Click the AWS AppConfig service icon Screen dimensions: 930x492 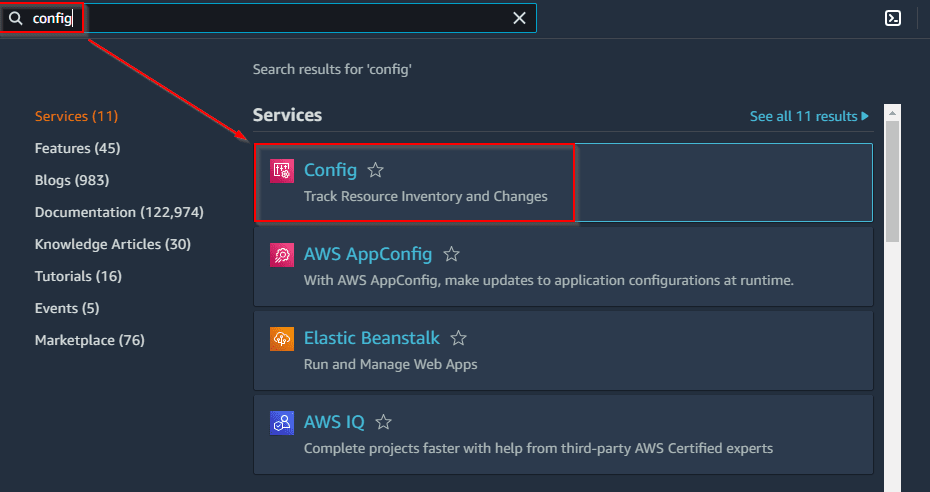282,255
